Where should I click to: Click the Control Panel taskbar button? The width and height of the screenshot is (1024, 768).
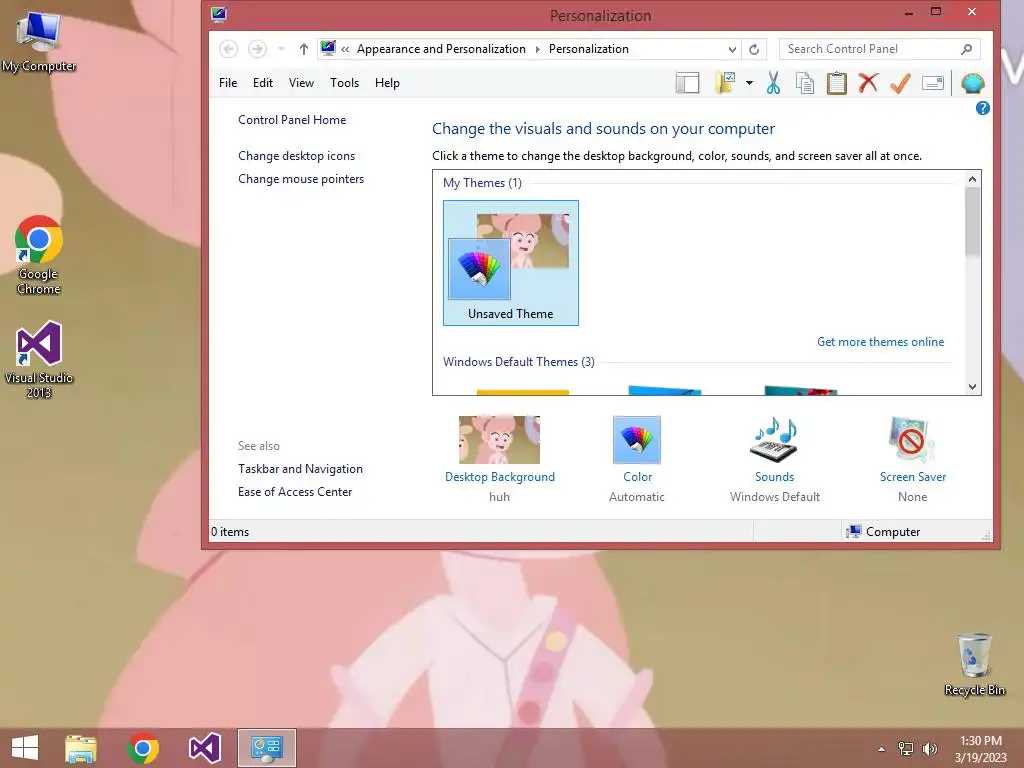[266, 748]
